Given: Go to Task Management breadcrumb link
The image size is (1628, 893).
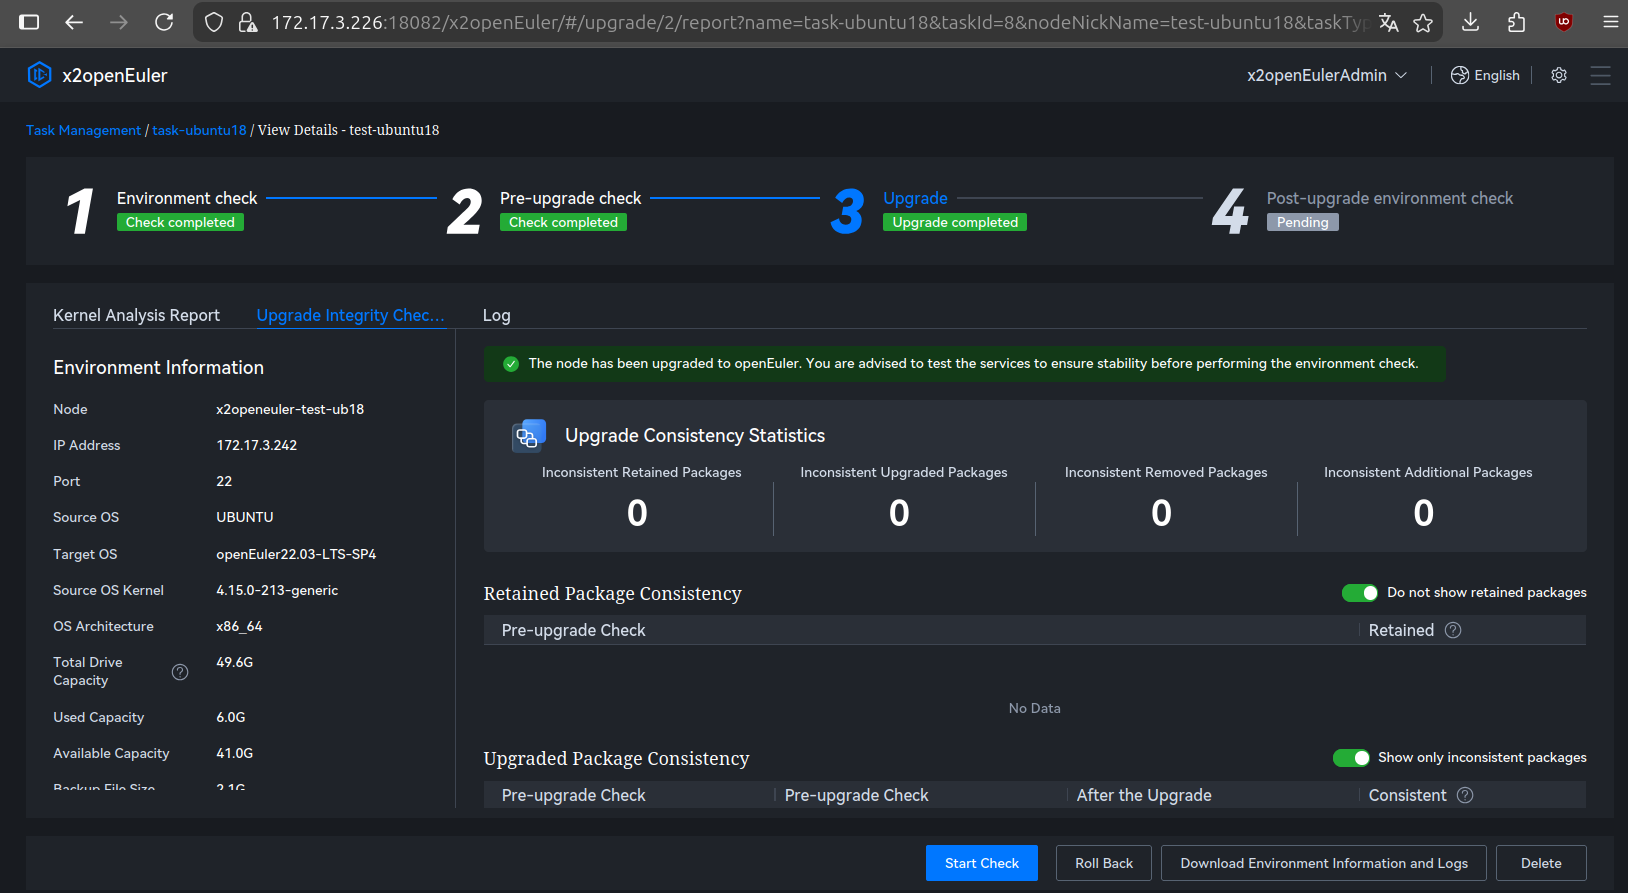Looking at the screenshot, I should coord(83,130).
